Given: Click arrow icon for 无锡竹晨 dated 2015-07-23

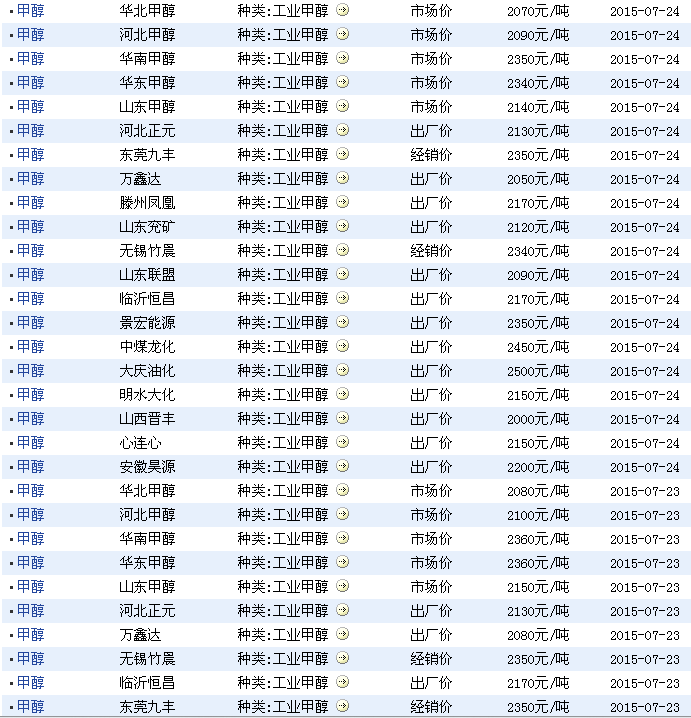Looking at the screenshot, I should [x=343, y=658].
